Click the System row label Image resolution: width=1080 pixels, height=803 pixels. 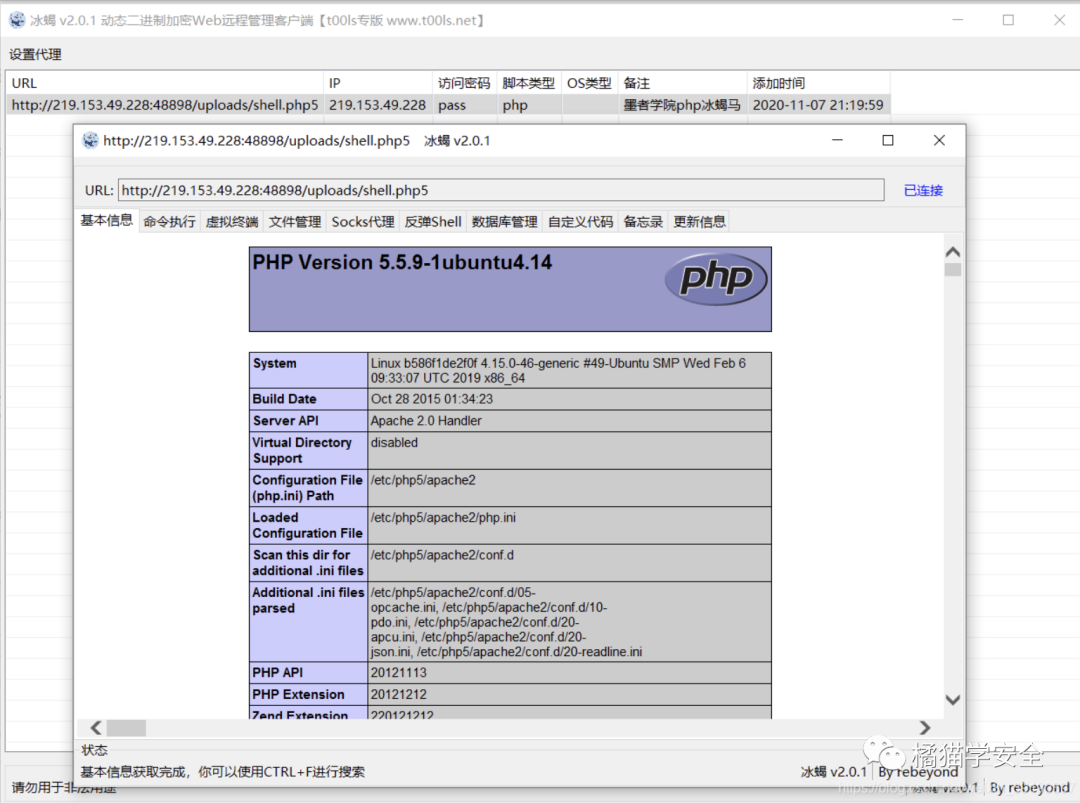[x=274, y=363]
